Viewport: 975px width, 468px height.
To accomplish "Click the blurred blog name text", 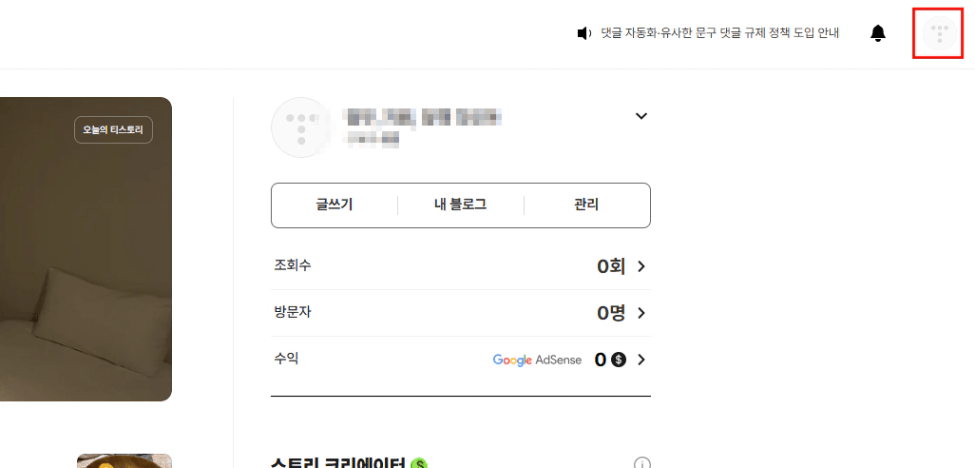I will [x=420, y=118].
